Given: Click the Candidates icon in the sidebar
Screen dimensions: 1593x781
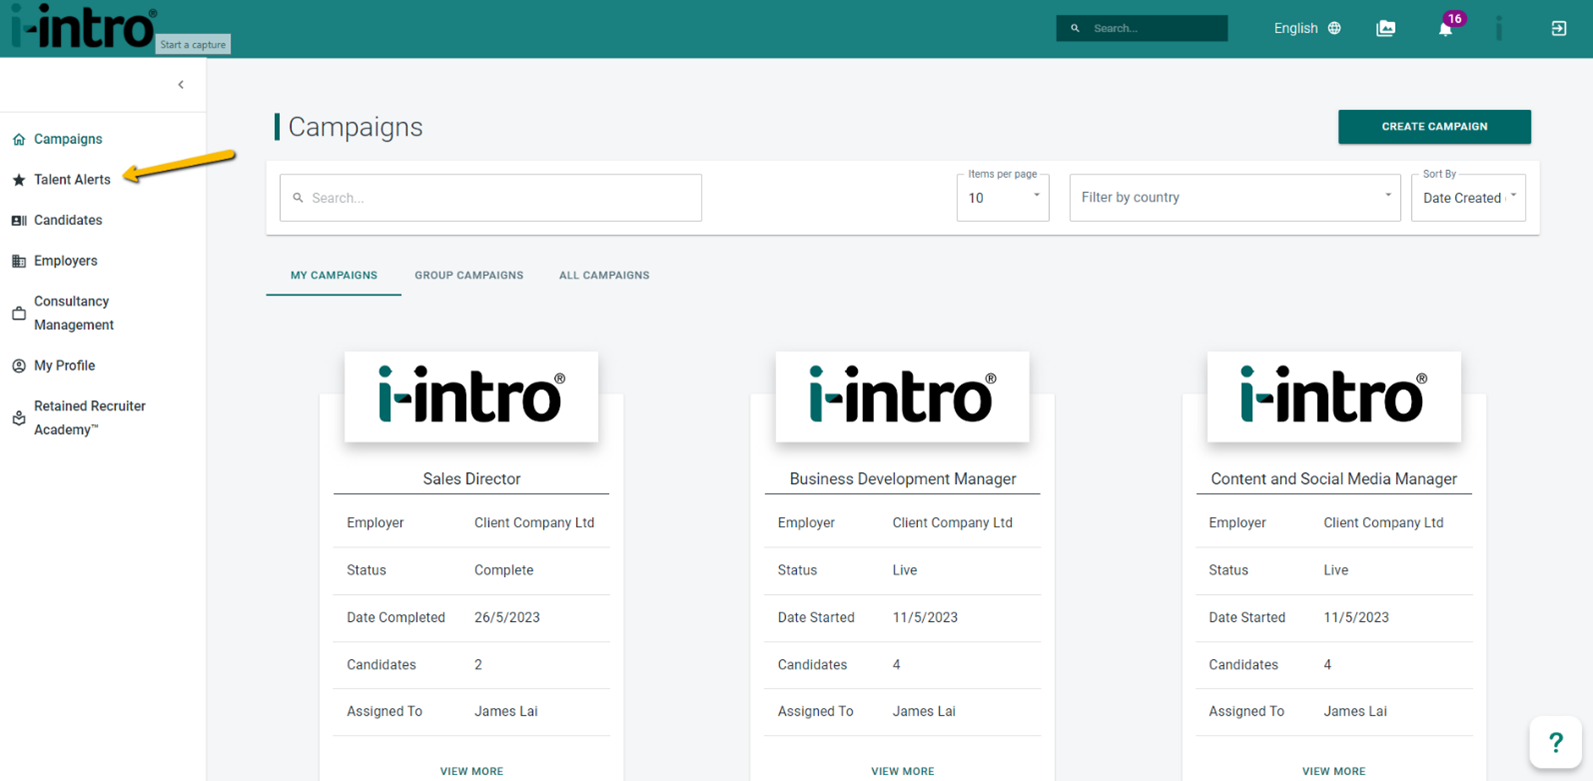Looking at the screenshot, I should pyautogui.click(x=19, y=220).
